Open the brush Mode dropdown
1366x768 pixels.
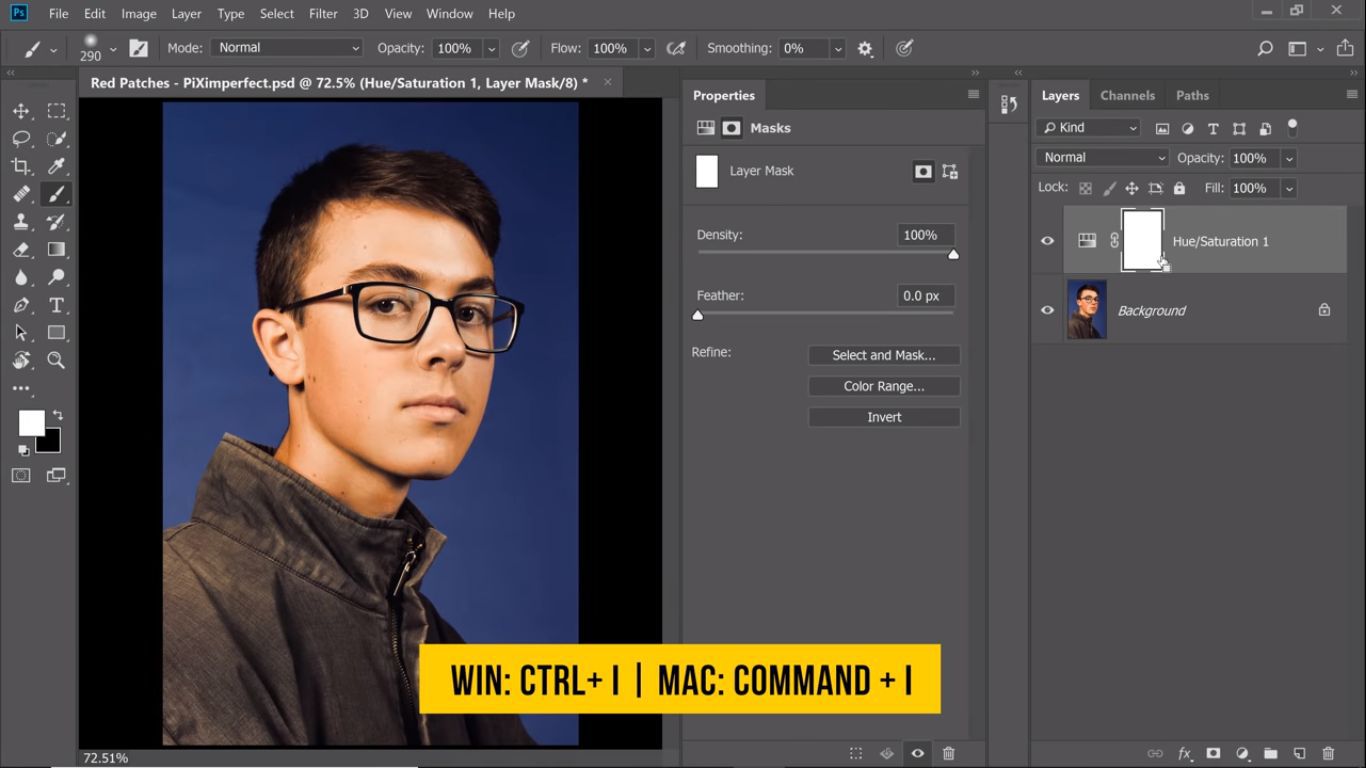click(287, 48)
